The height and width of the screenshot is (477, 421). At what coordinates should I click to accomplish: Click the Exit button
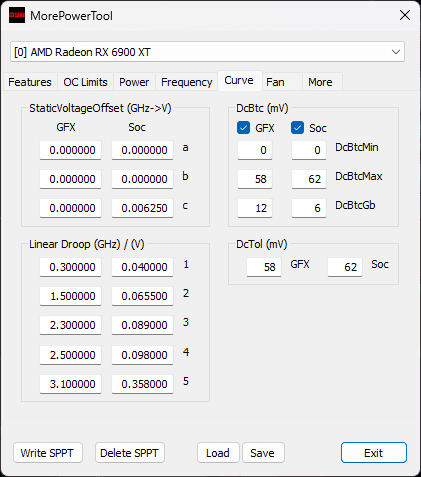click(x=374, y=453)
